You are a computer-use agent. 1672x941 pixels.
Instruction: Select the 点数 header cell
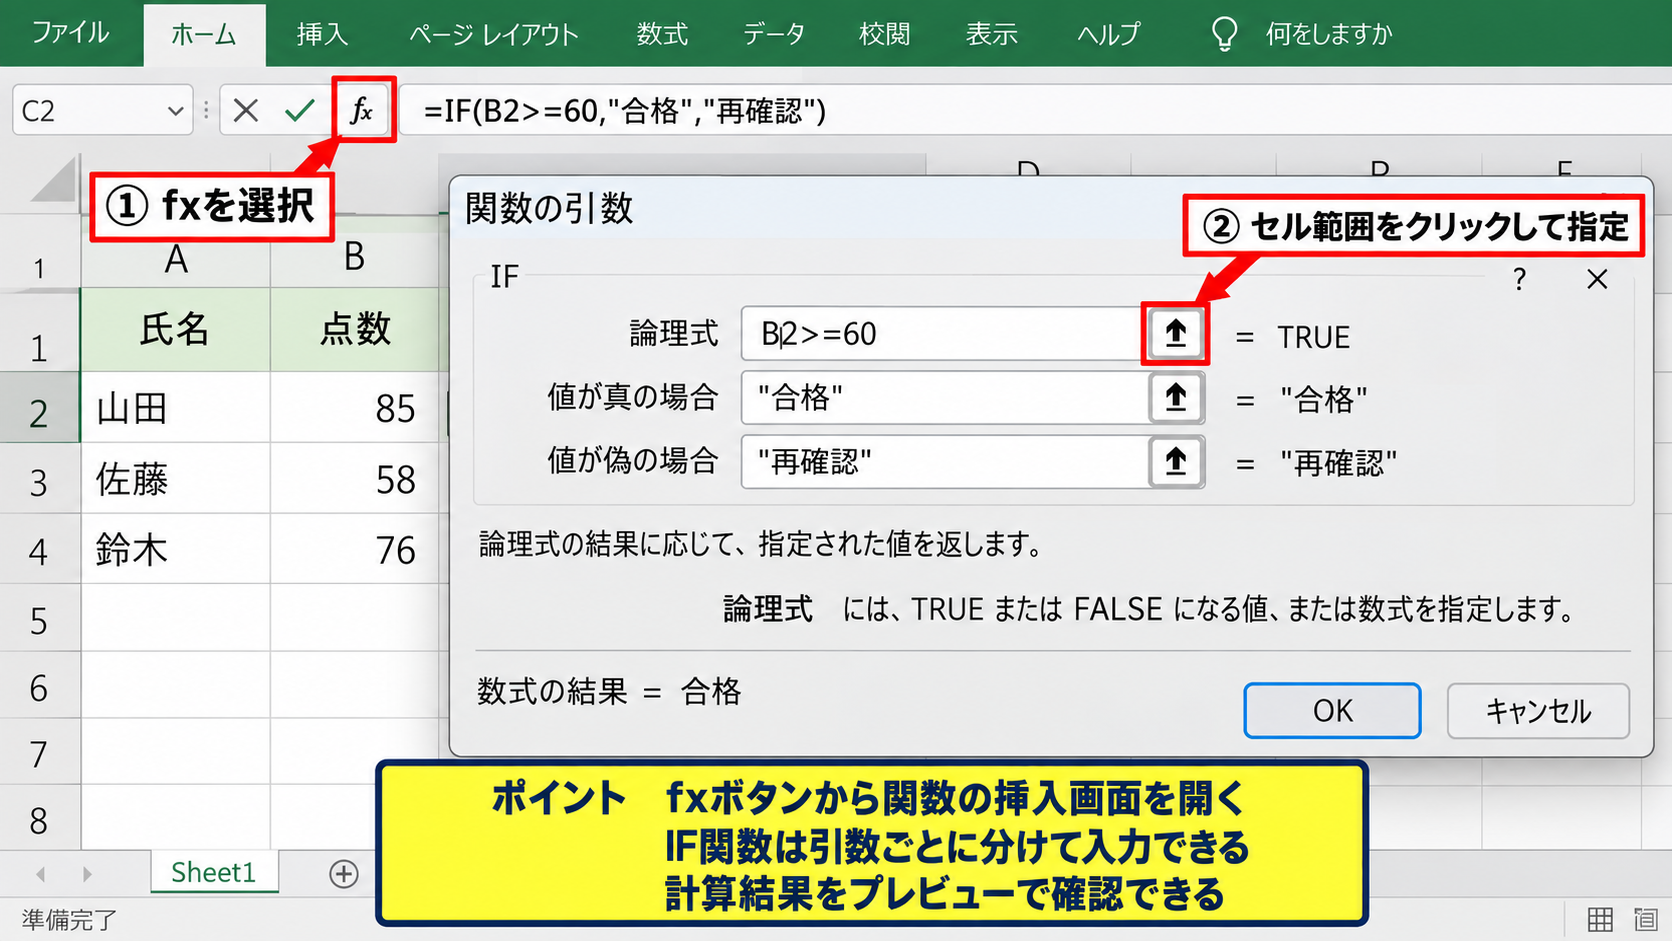tap(355, 329)
